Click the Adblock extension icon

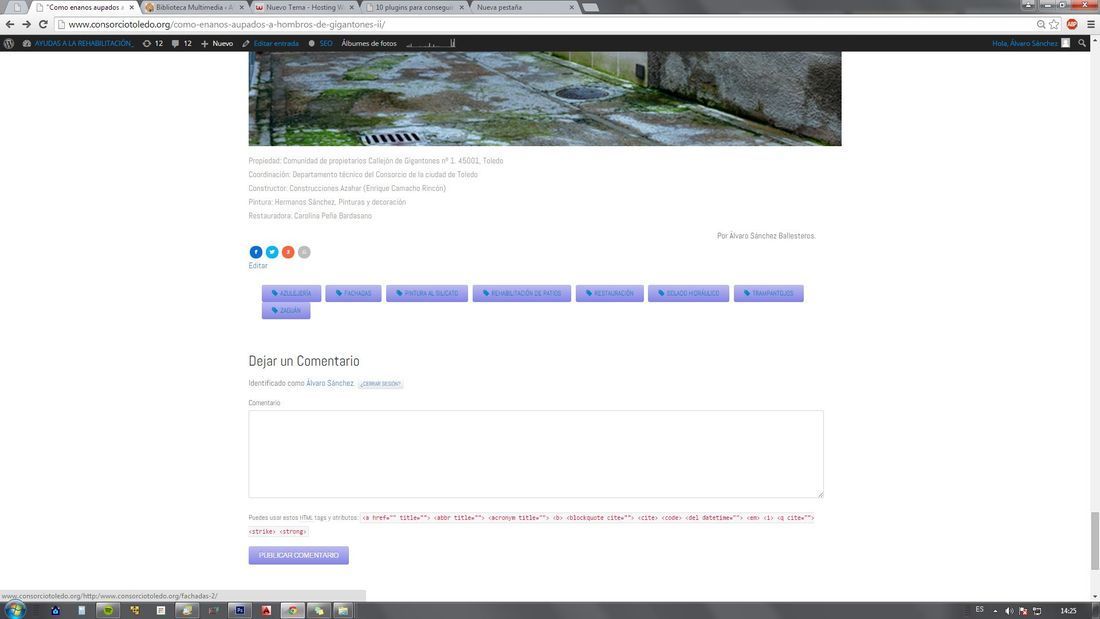point(1071,25)
